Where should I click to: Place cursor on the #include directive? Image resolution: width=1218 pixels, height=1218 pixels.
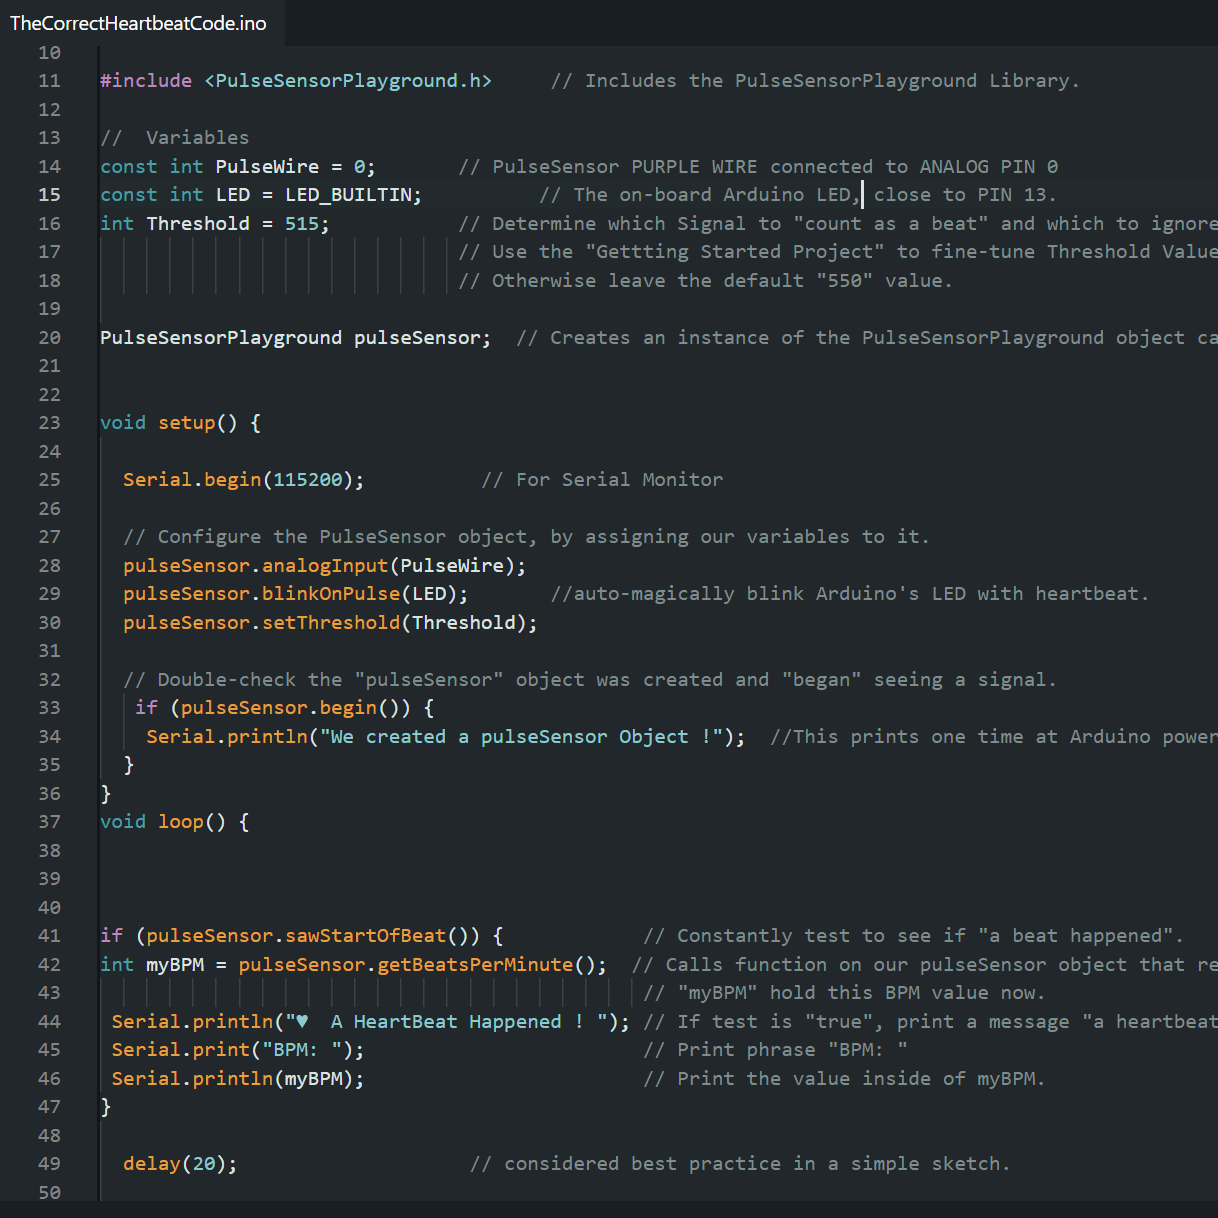(x=146, y=80)
